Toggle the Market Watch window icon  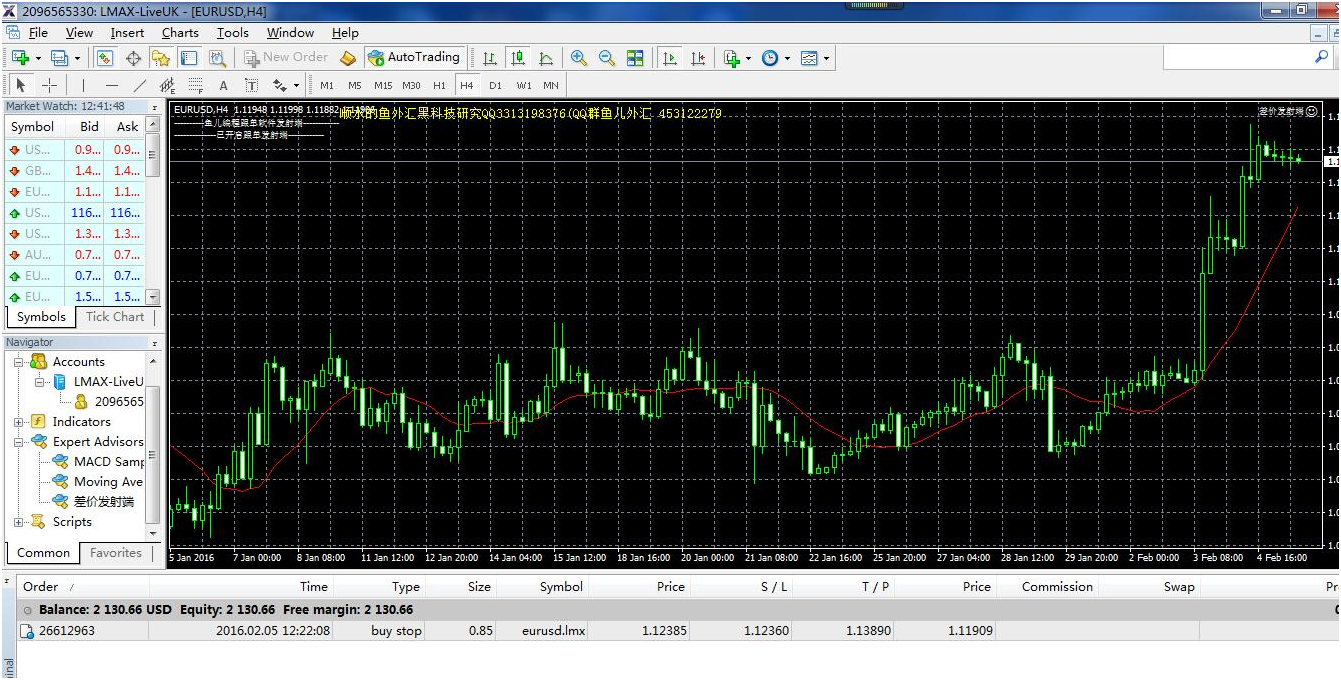tap(104, 58)
